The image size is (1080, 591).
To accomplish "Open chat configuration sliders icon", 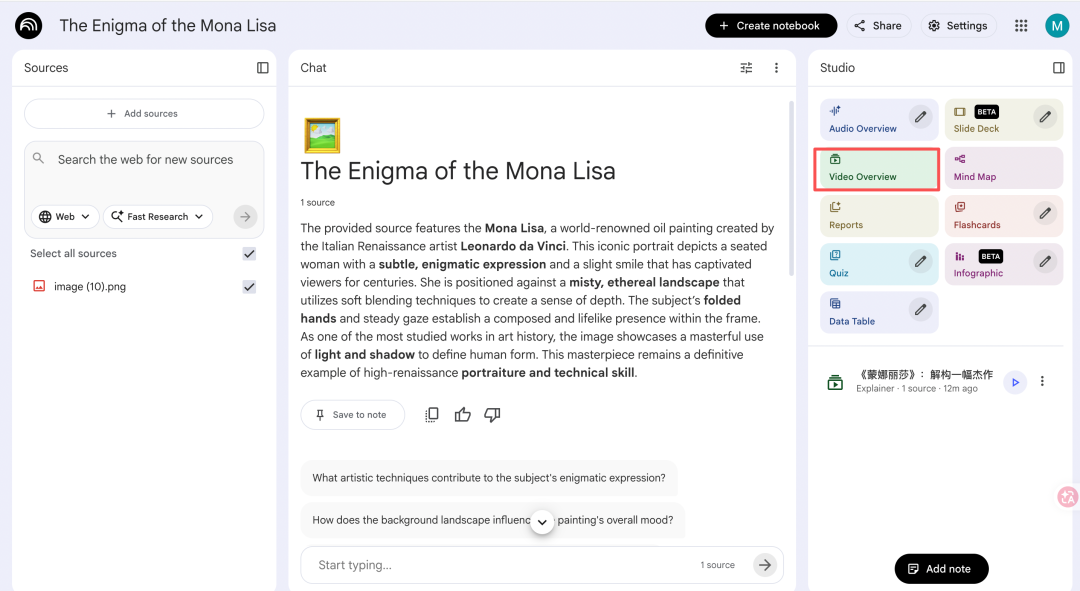I will (x=746, y=68).
